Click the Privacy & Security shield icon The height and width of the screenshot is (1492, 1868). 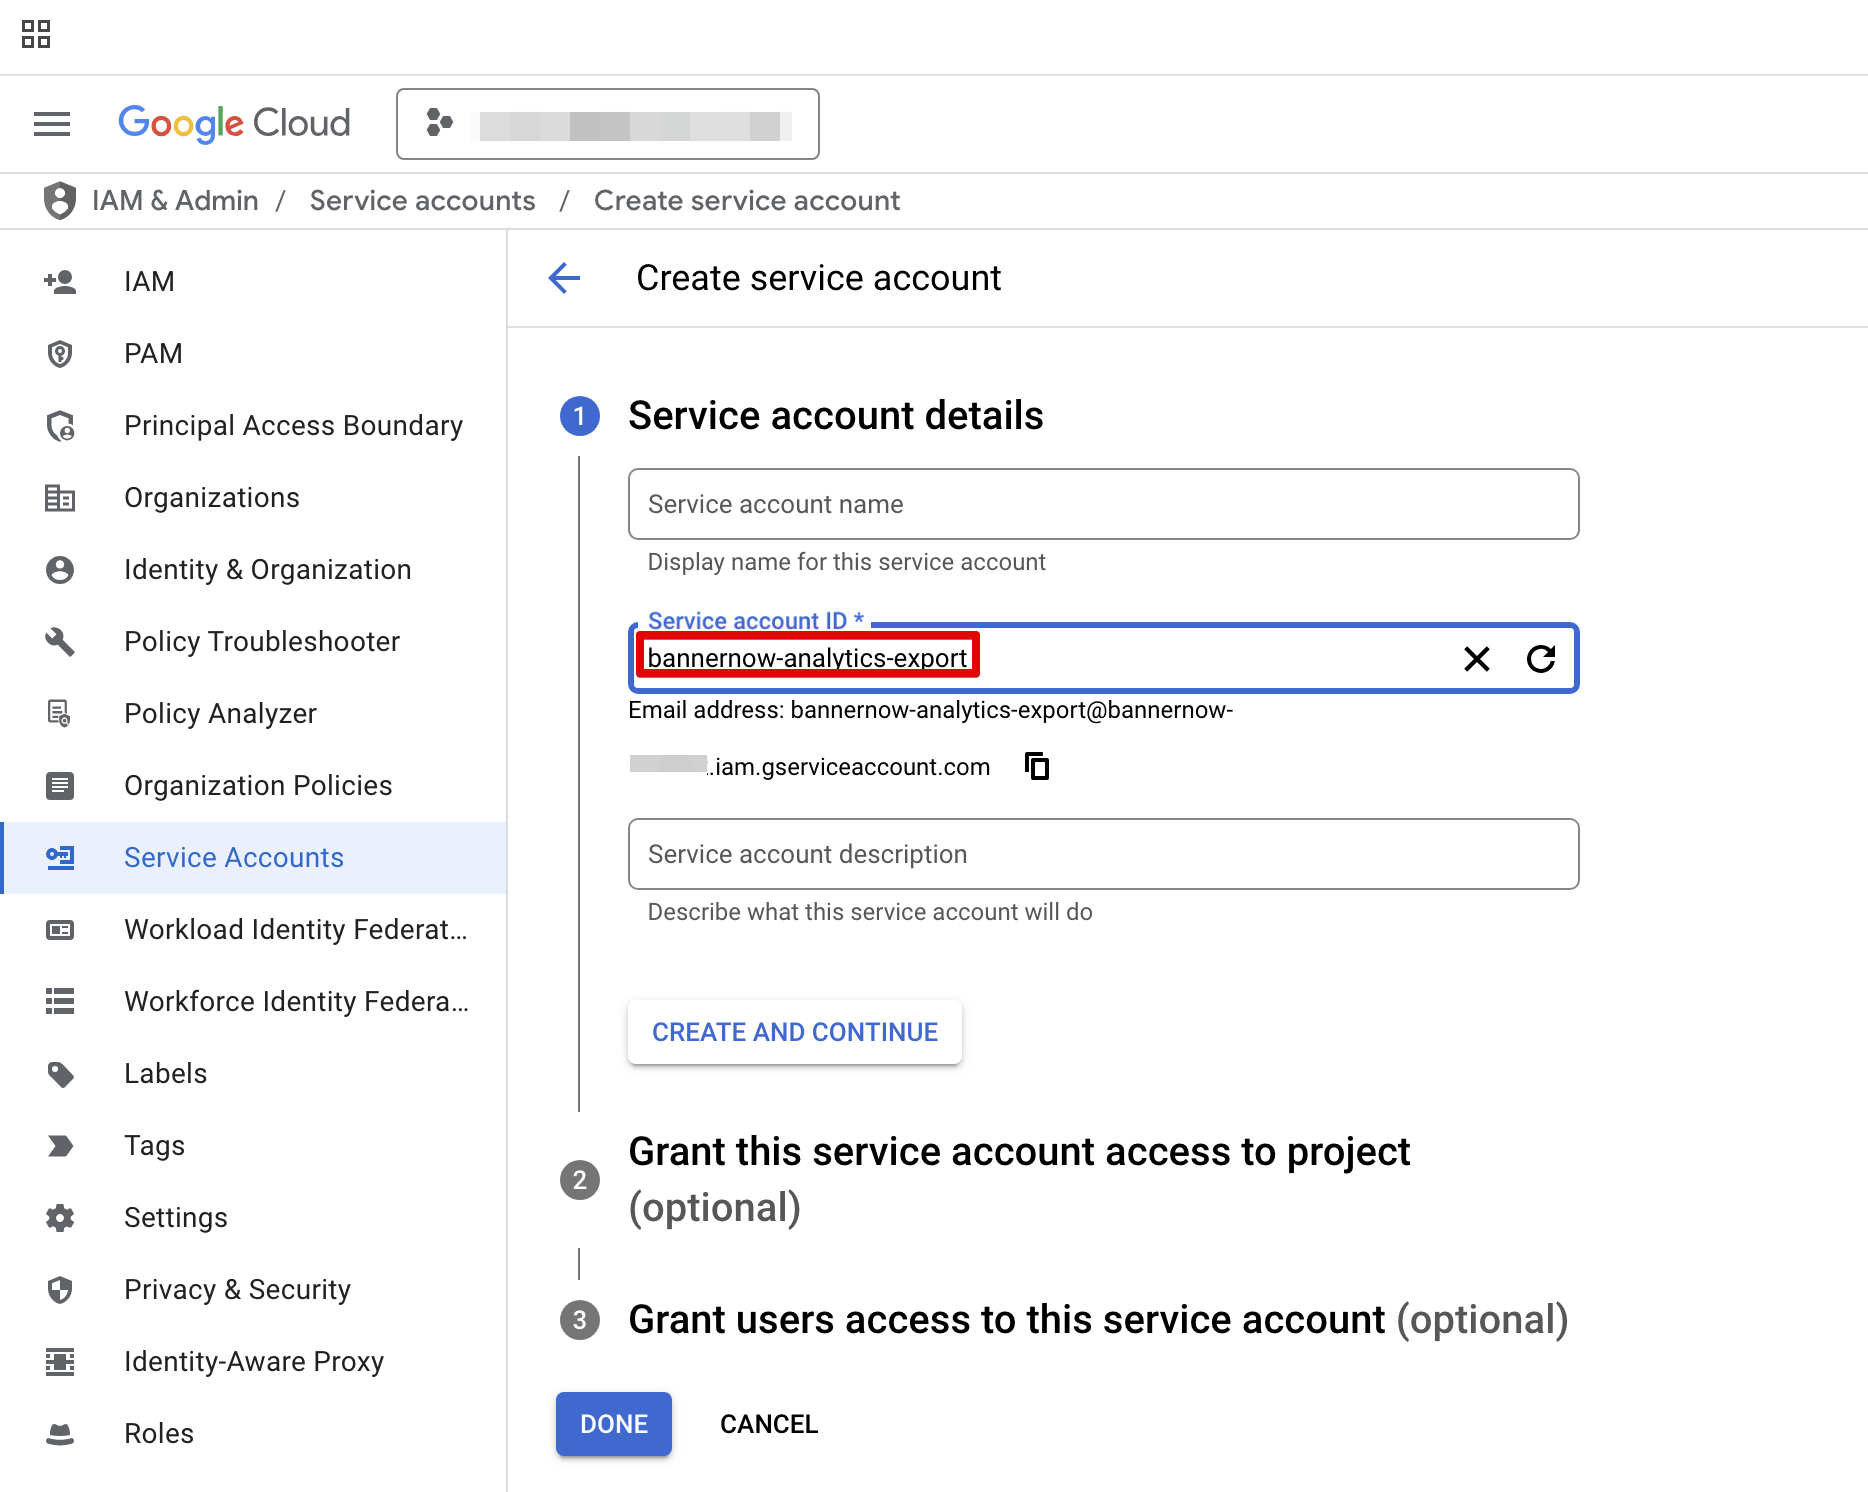coord(60,1290)
